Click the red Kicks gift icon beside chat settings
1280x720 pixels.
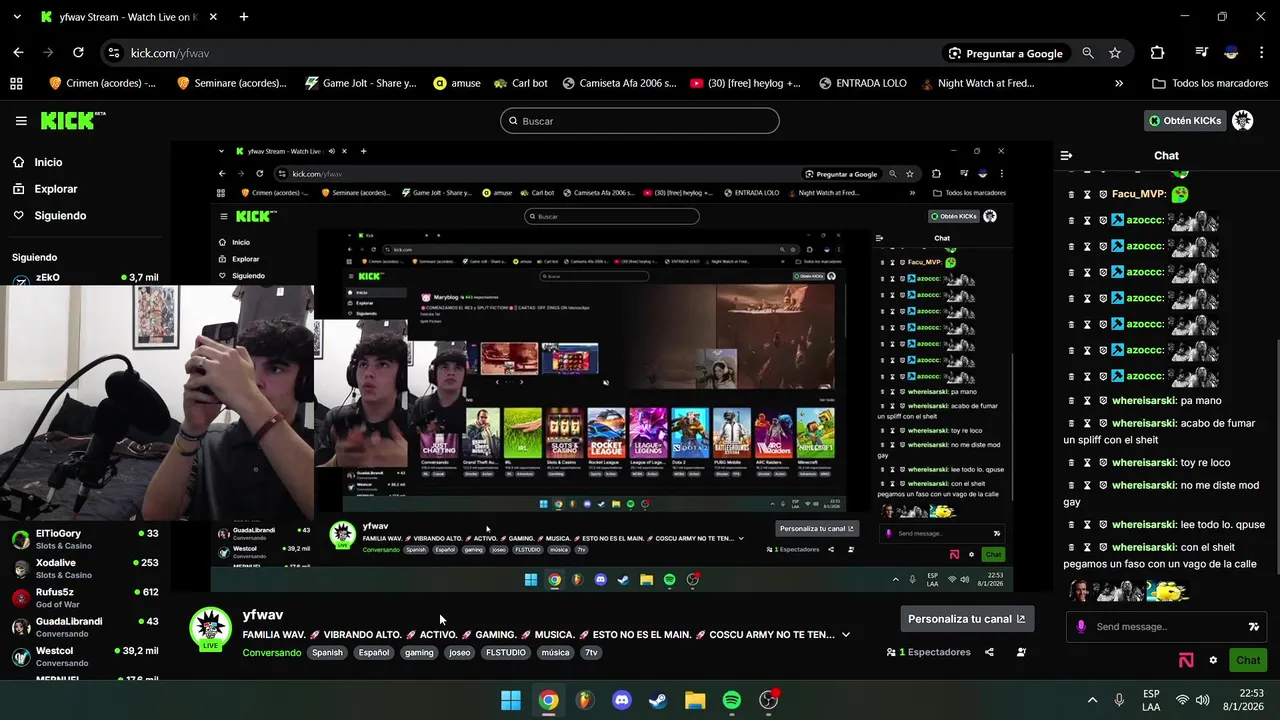point(1186,660)
